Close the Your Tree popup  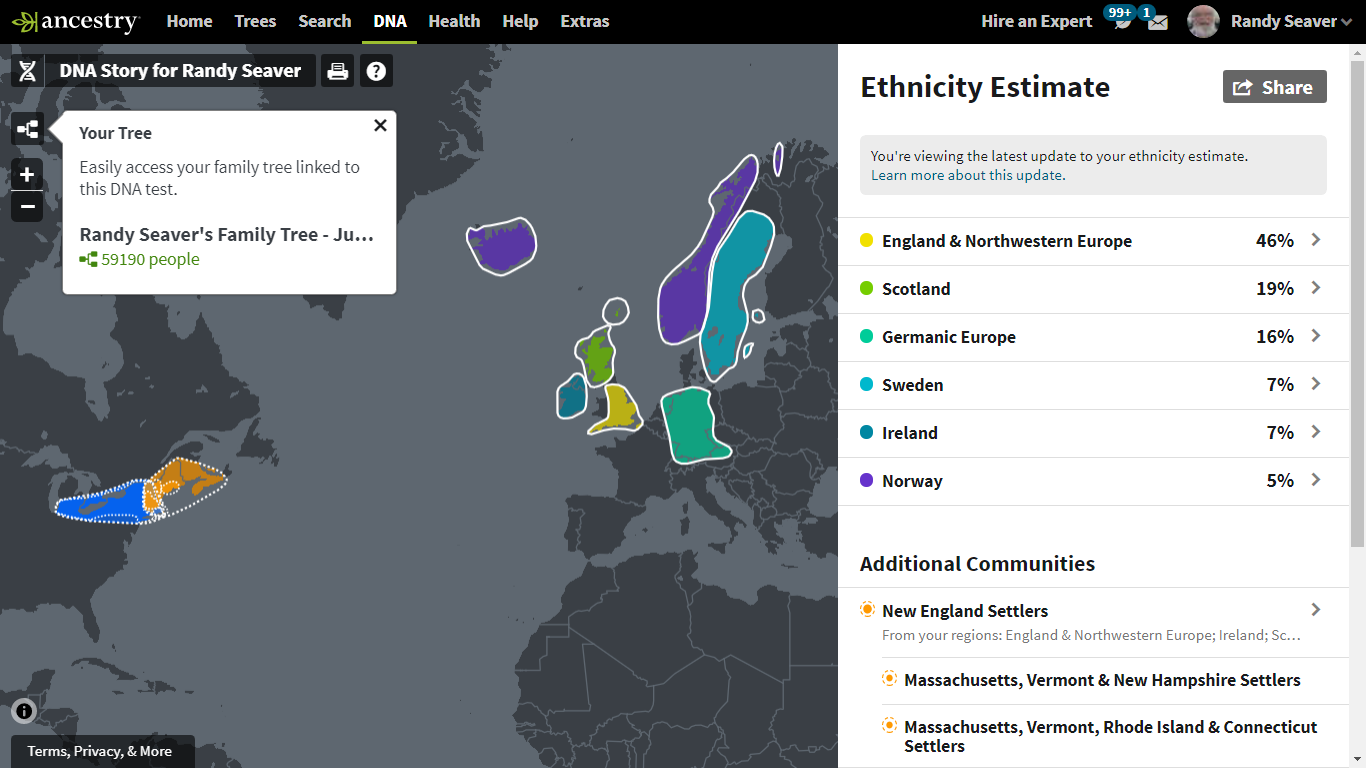pyautogui.click(x=380, y=125)
